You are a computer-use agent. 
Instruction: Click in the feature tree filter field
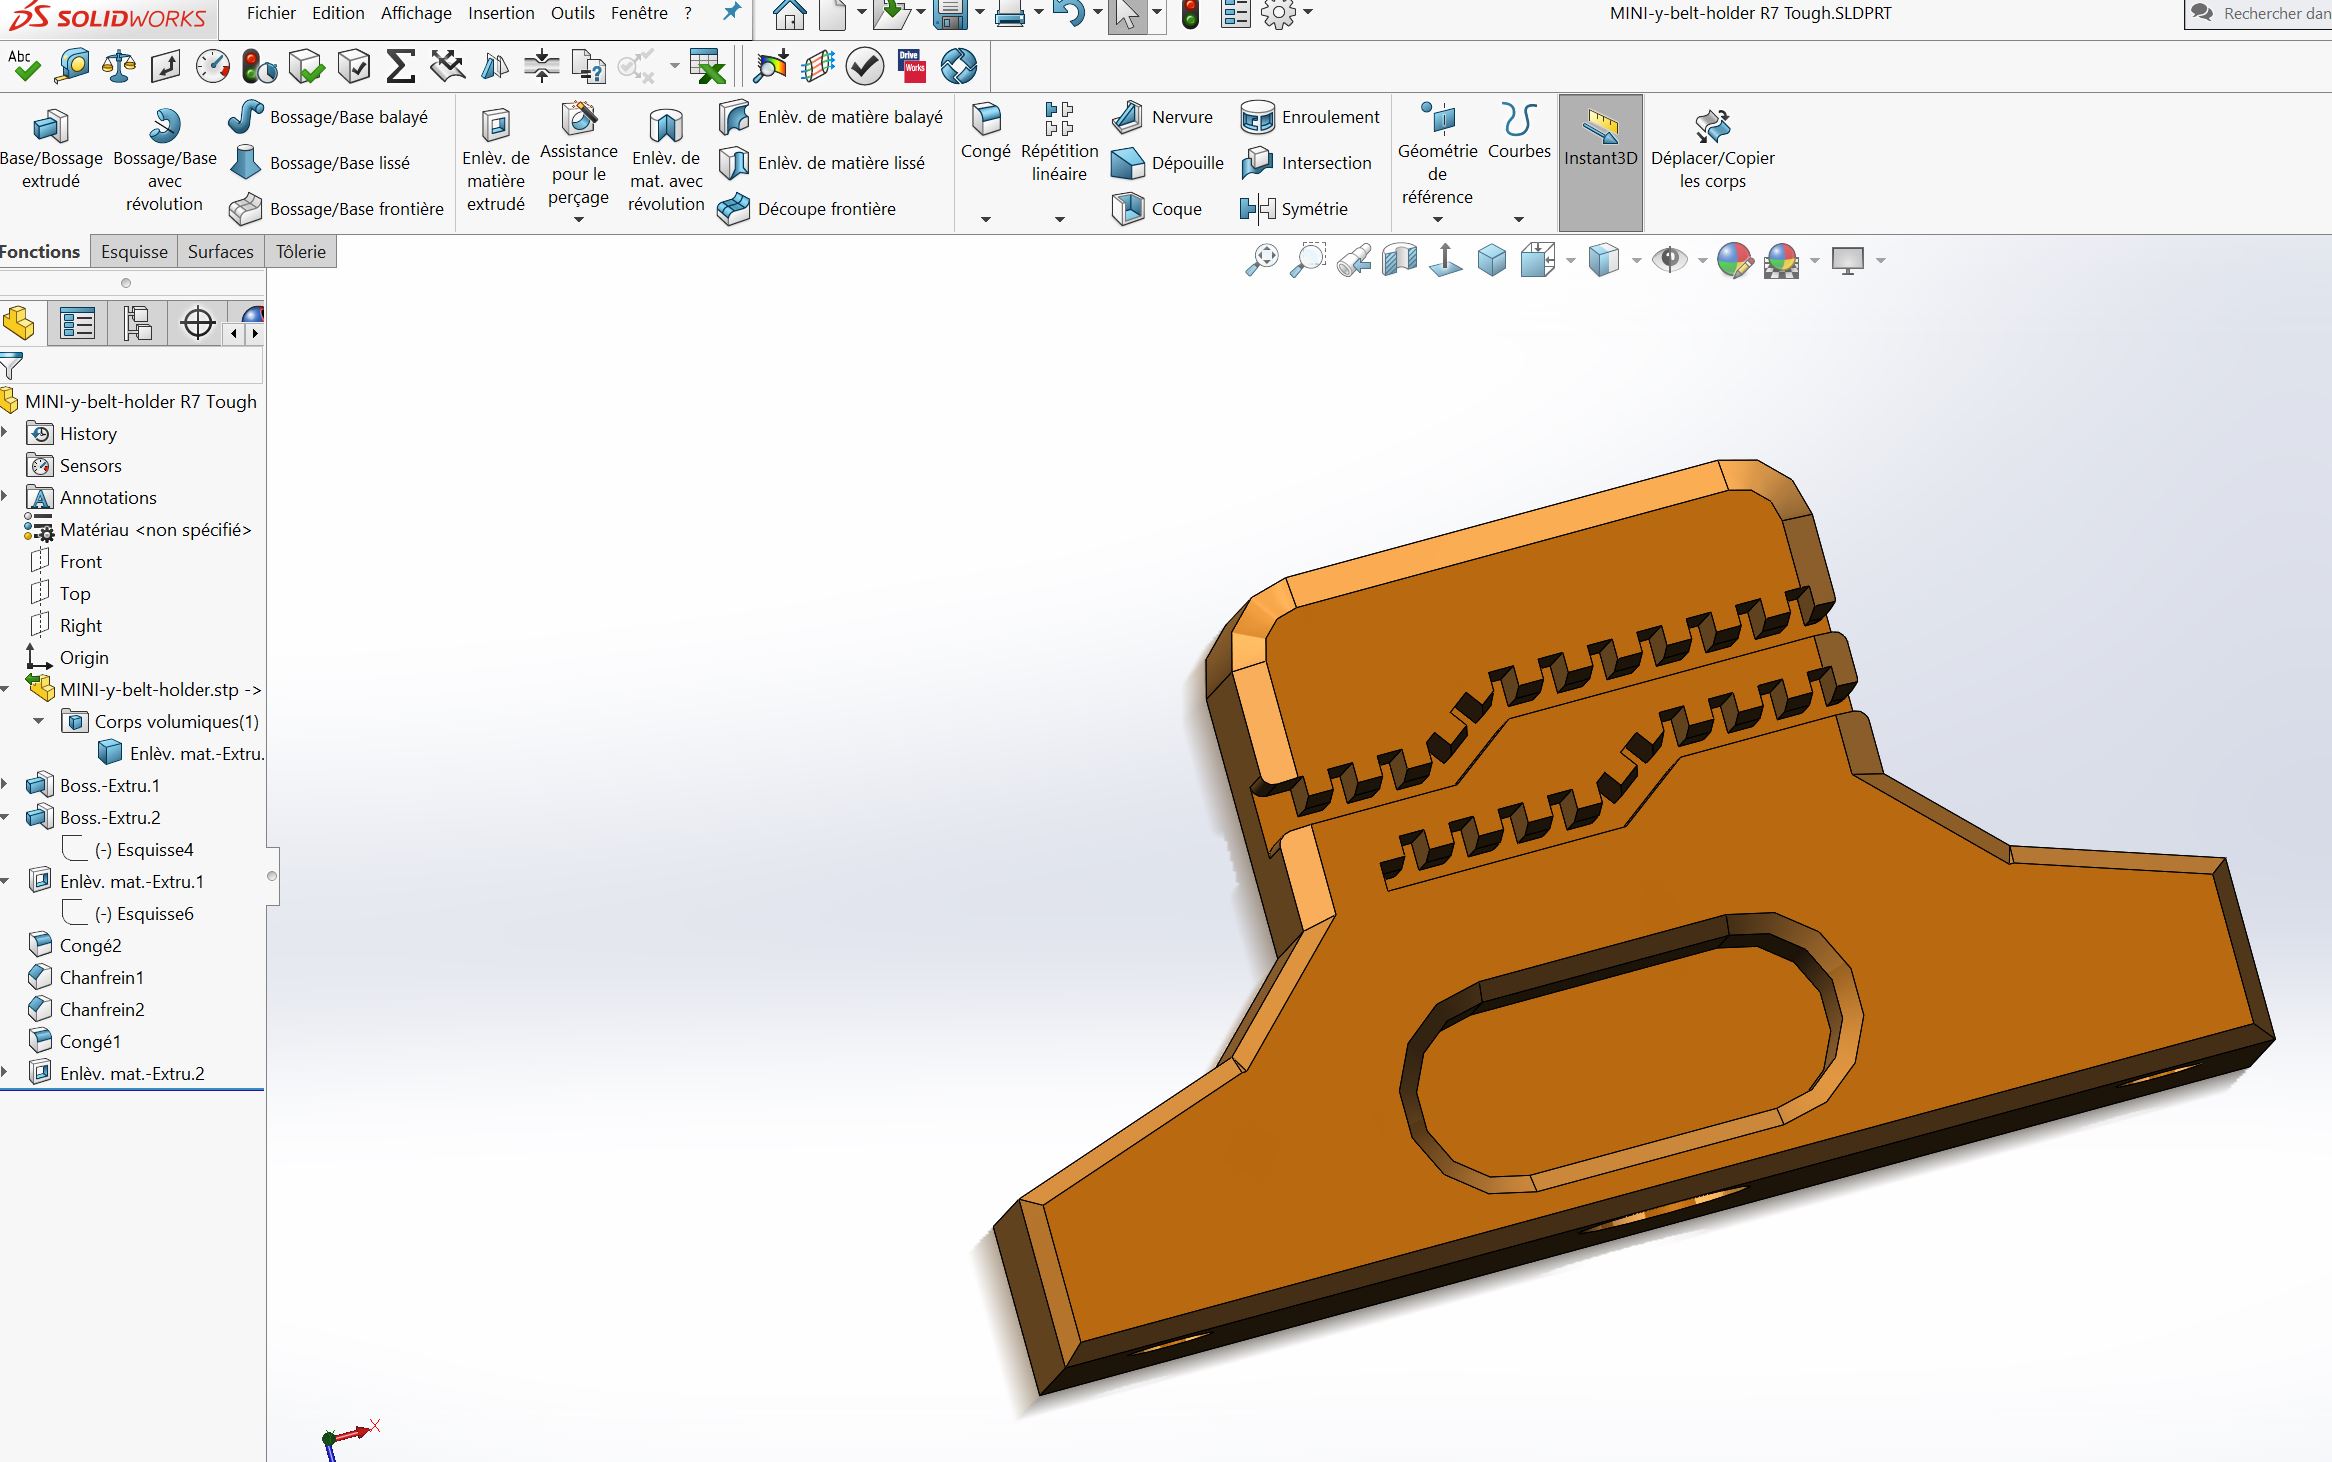[143, 366]
